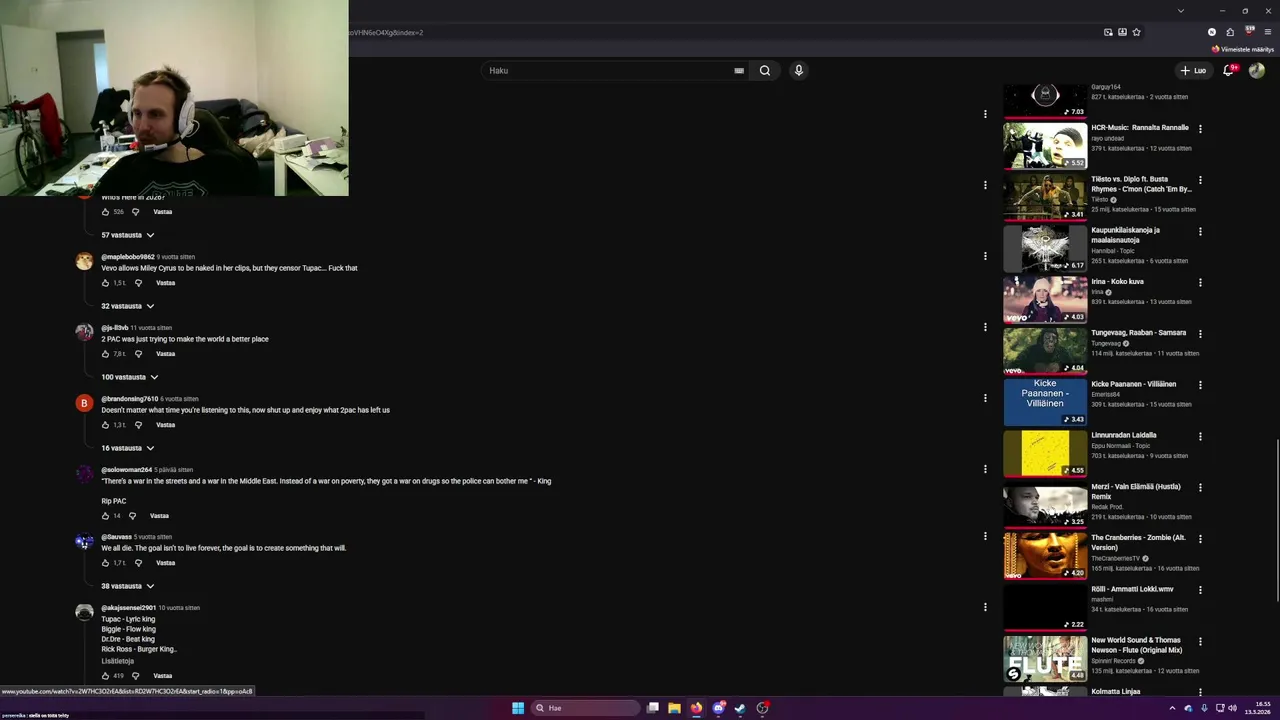Expand the 100 vastausta replies
Image resolution: width=1280 pixels, height=720 pixels.
coord(130,377)
